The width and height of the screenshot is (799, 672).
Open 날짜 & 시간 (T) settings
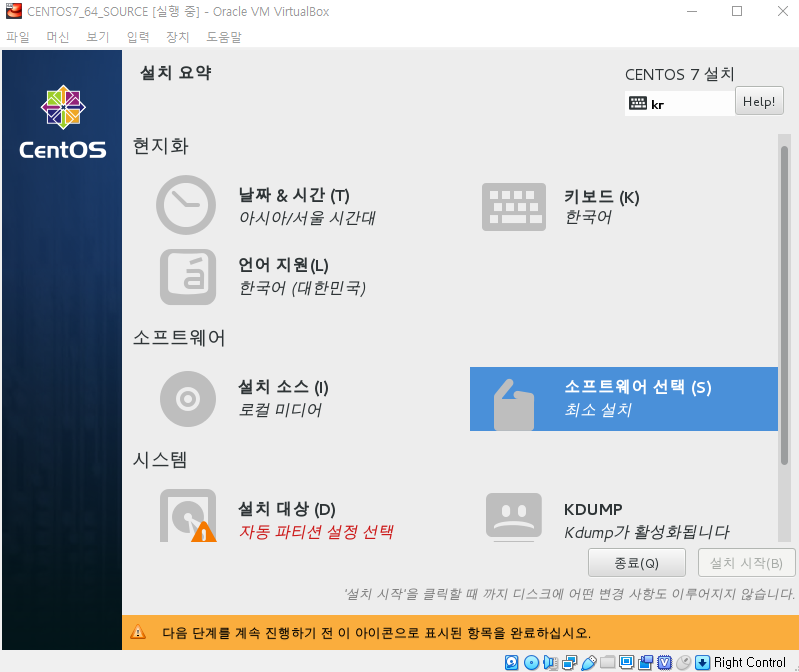(294, 195)
